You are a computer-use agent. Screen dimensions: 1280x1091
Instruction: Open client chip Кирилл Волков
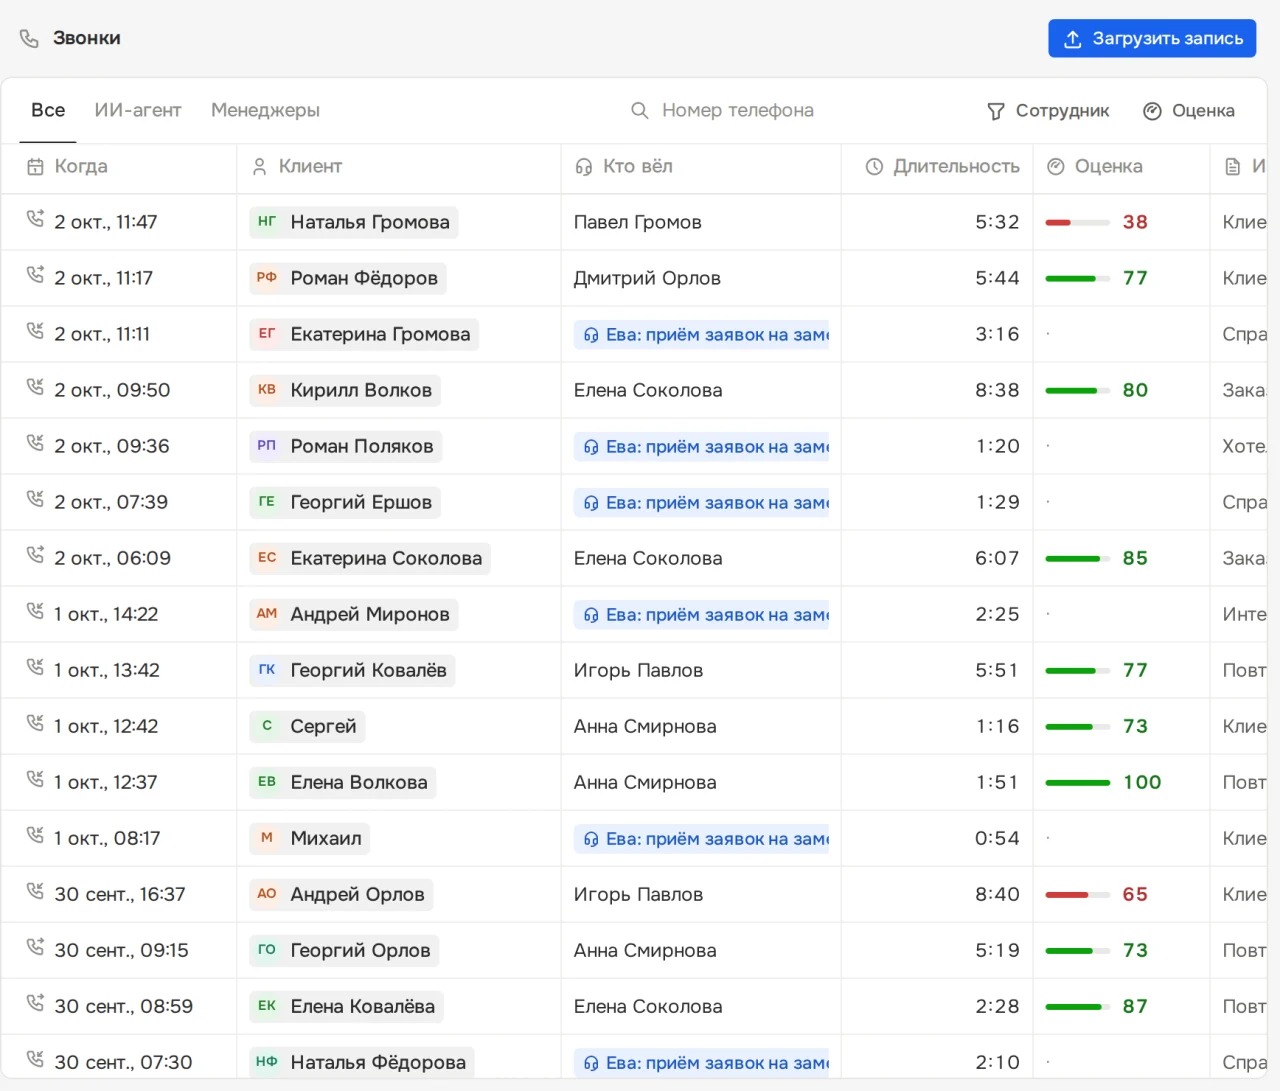345,390
